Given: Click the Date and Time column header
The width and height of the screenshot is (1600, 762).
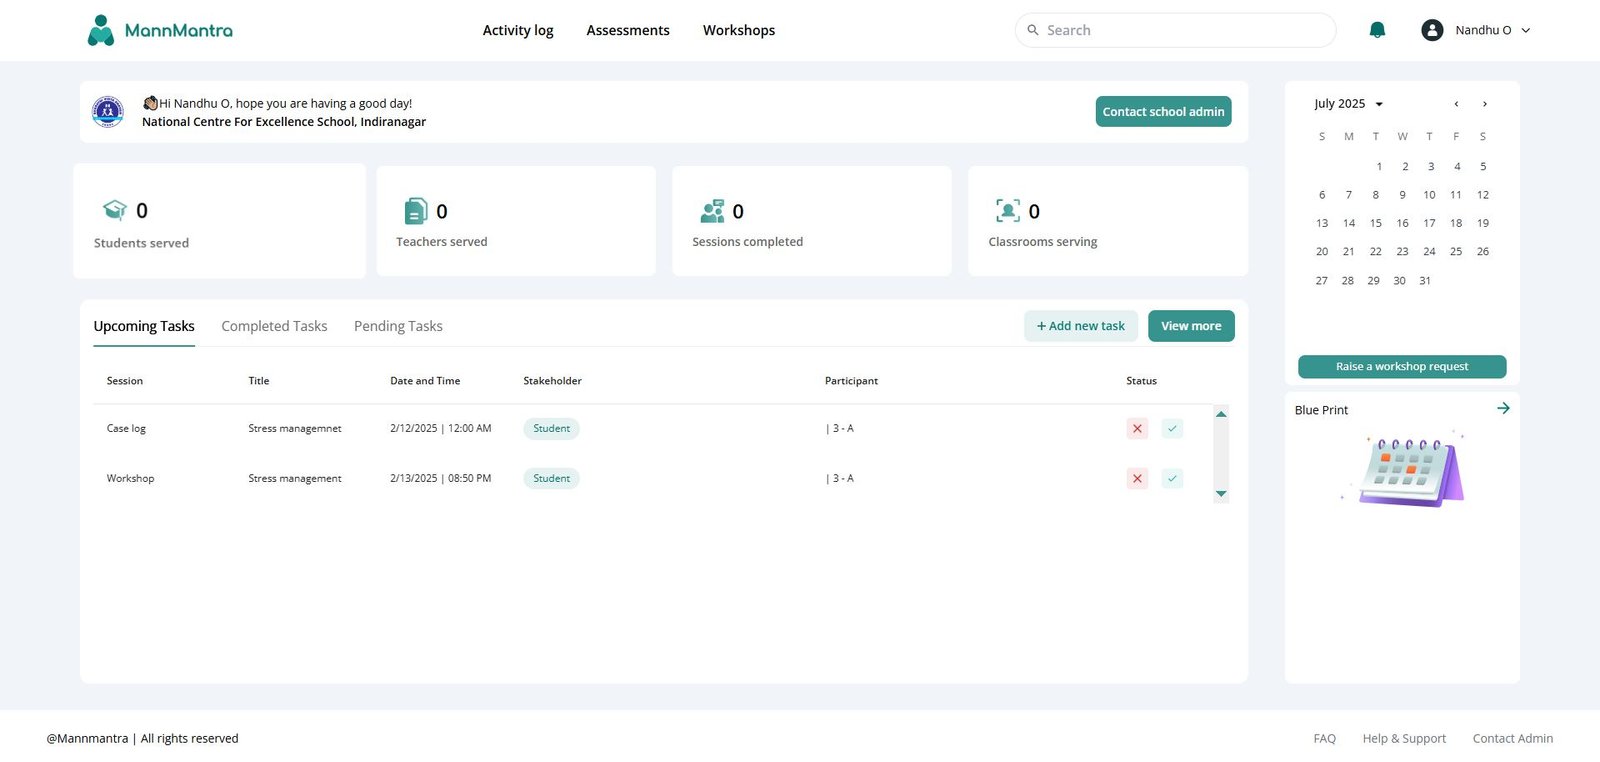Looking at the screenshot, I should [x=425, y=381].
